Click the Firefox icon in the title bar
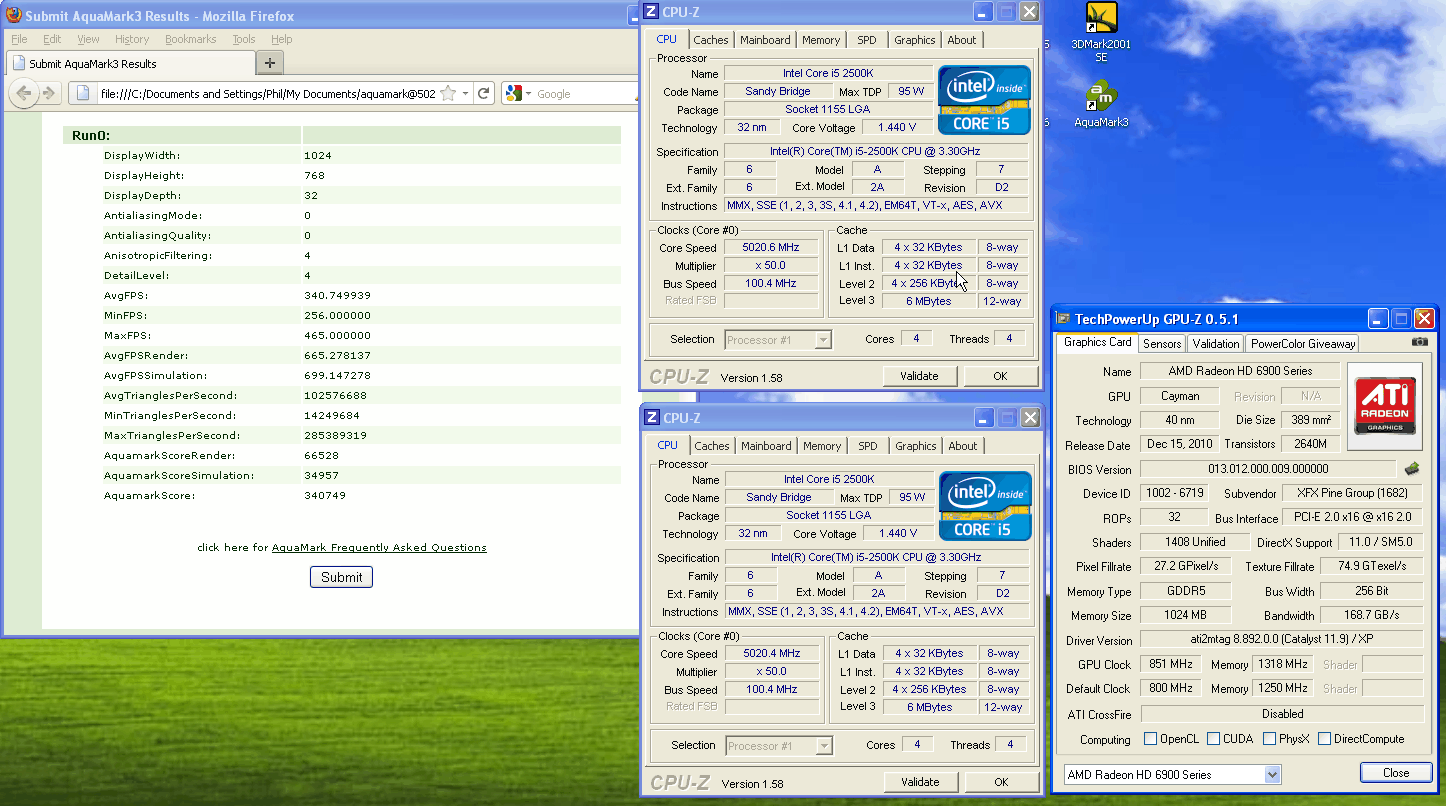1446x806 pixels. (x=13, y=15)
